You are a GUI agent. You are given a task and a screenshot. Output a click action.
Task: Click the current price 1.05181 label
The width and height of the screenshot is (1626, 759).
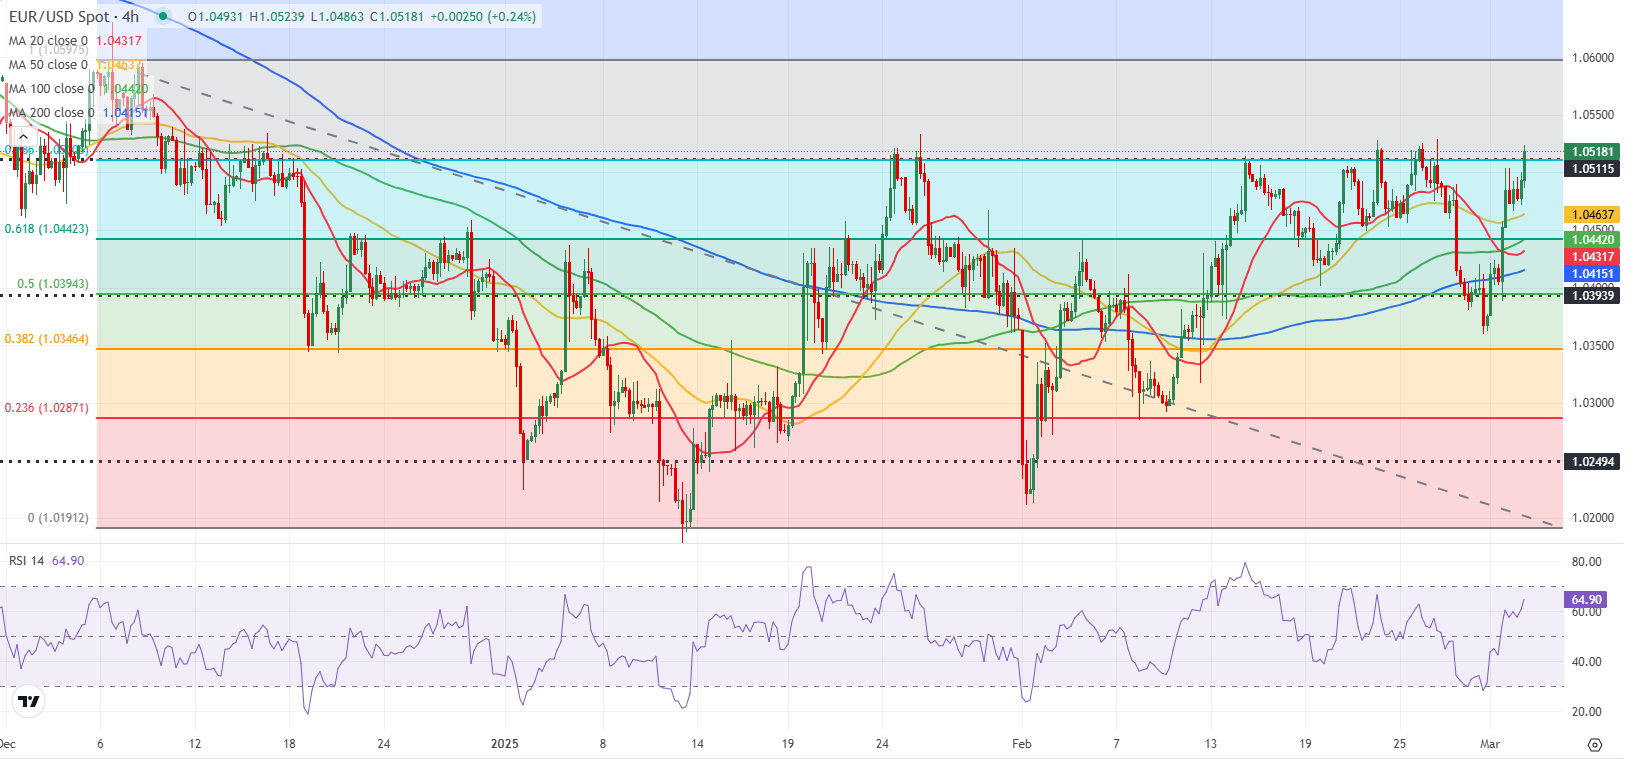pos(1593,152)
